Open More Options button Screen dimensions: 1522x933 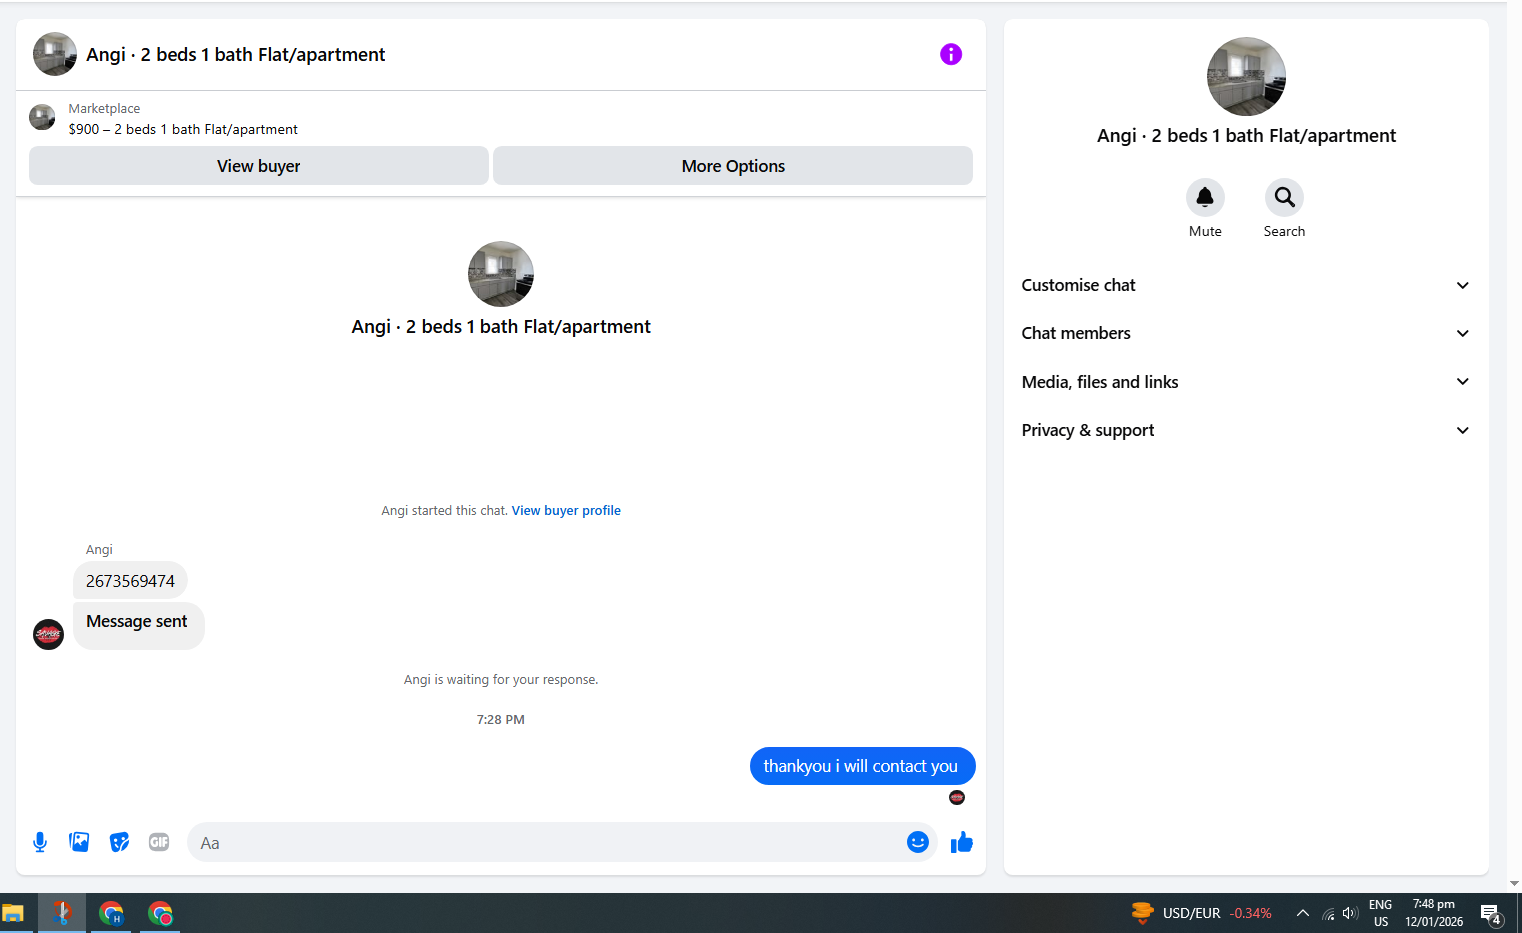pos(733,166)
